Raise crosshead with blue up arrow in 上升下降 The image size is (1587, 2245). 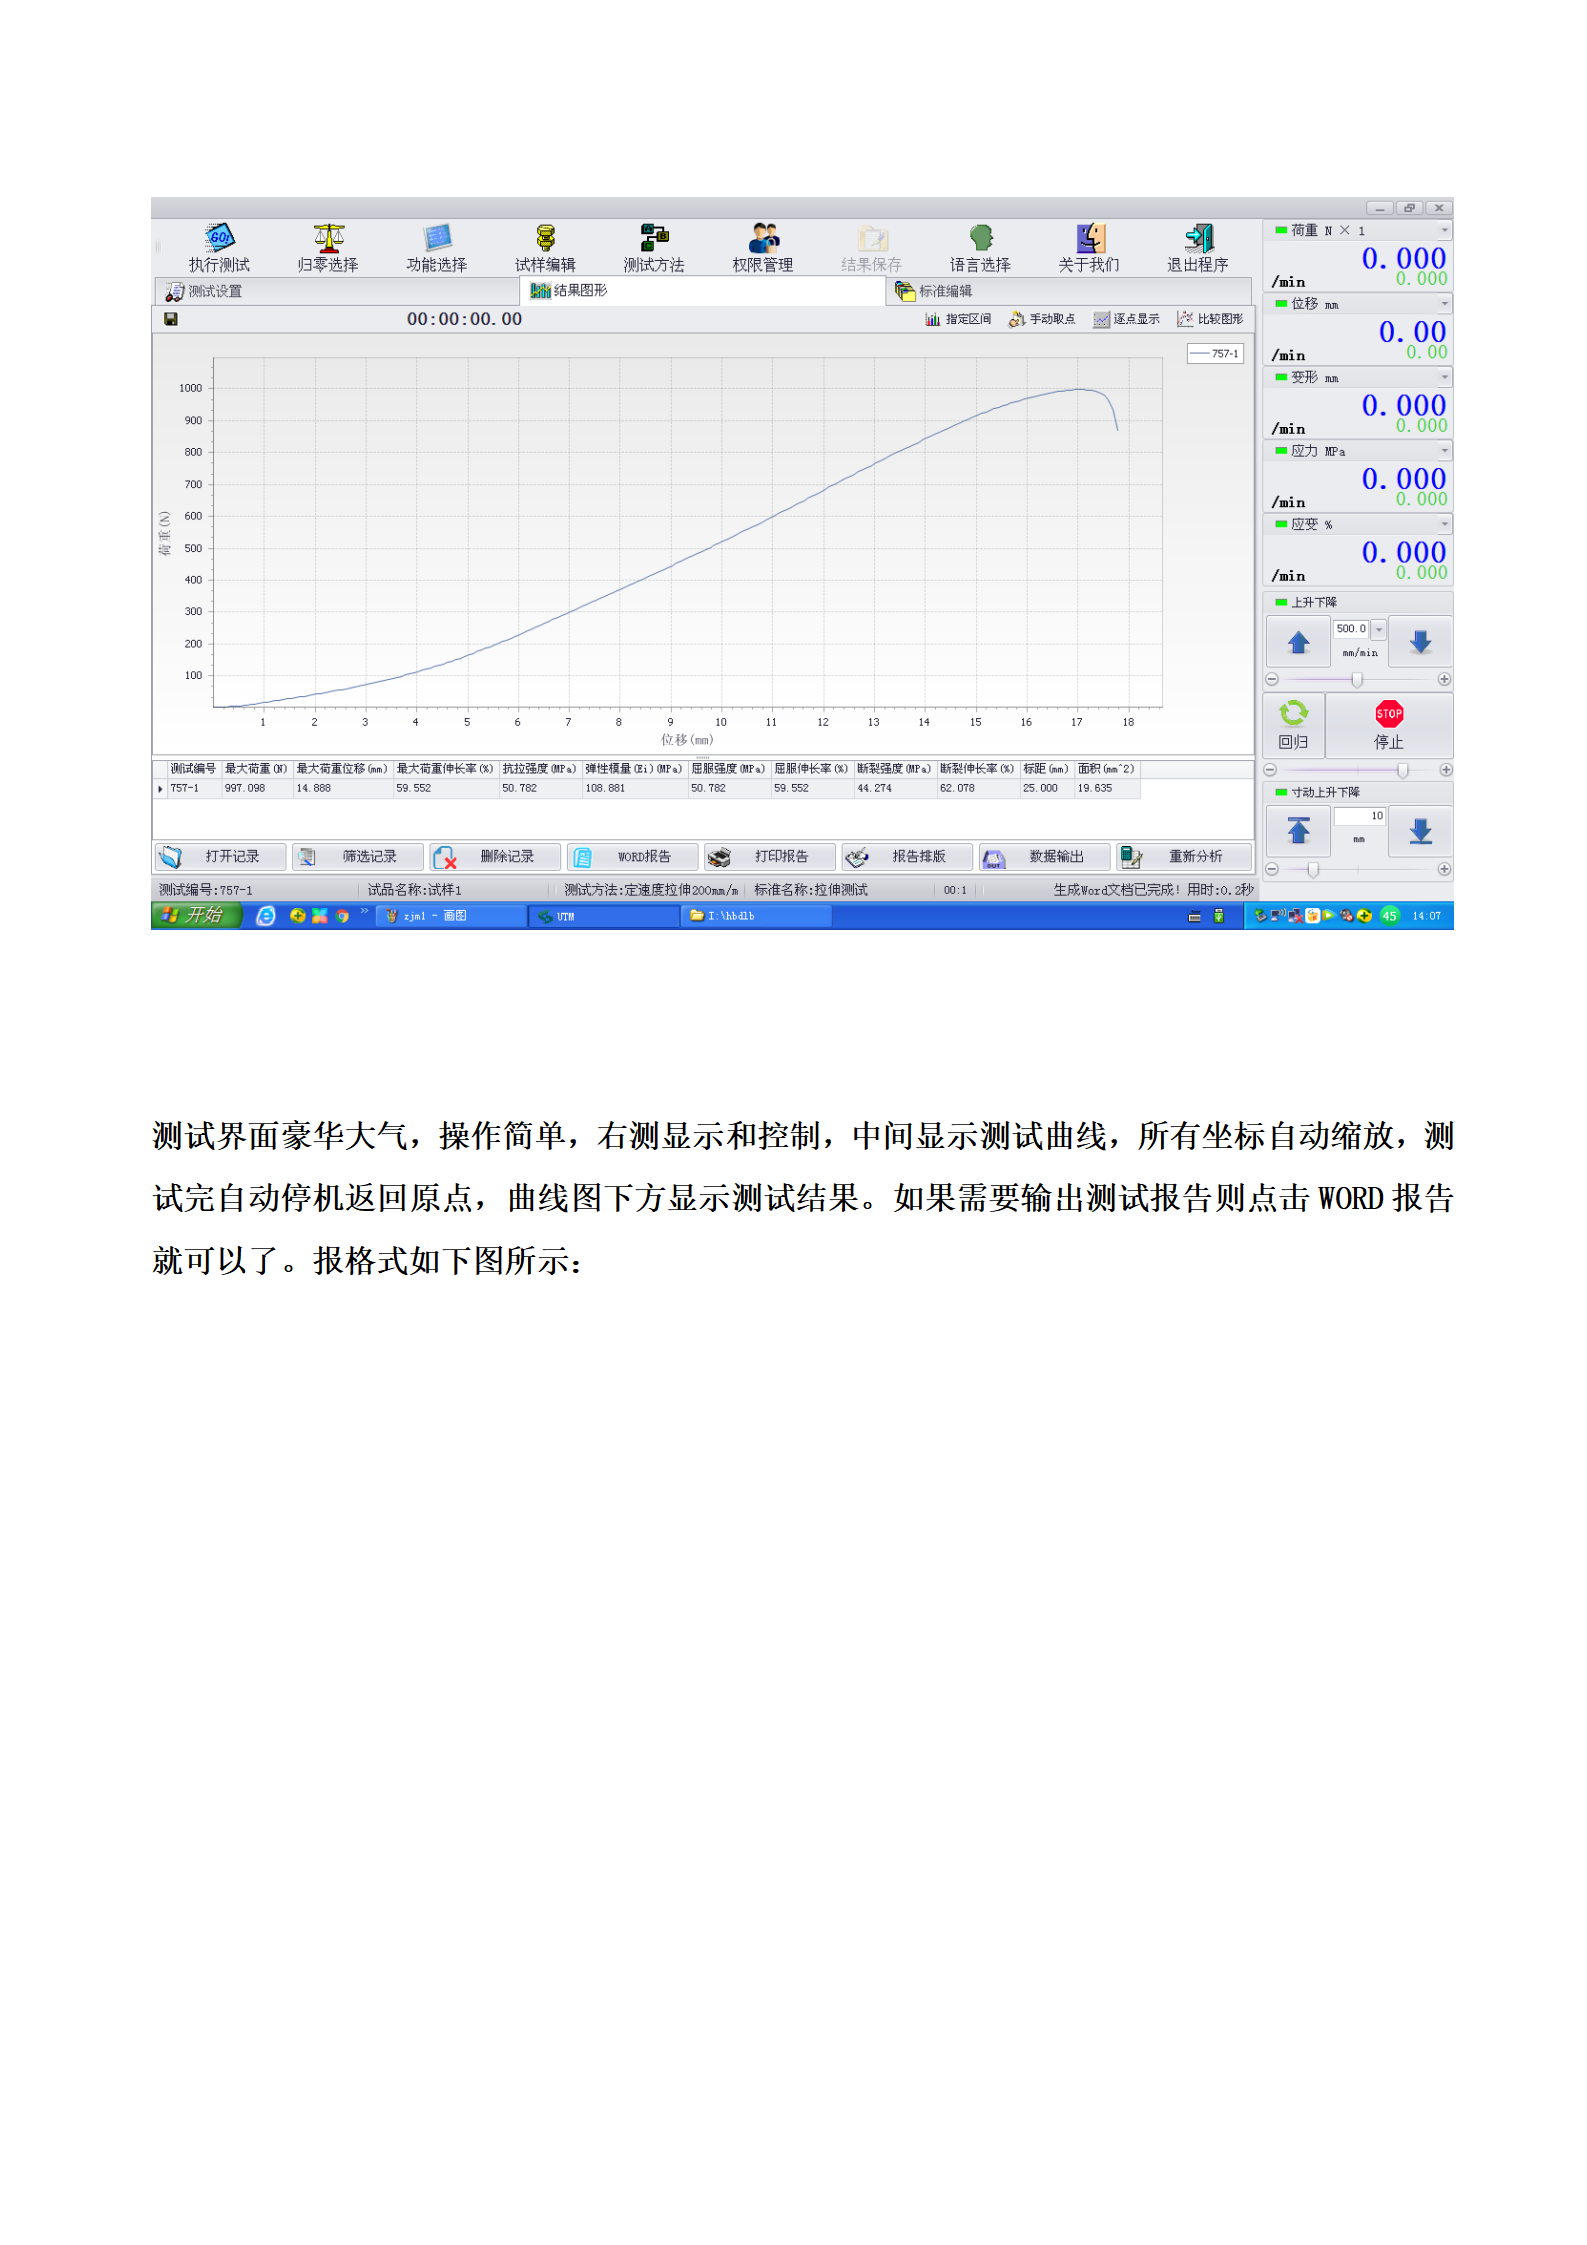(1298, 642)
